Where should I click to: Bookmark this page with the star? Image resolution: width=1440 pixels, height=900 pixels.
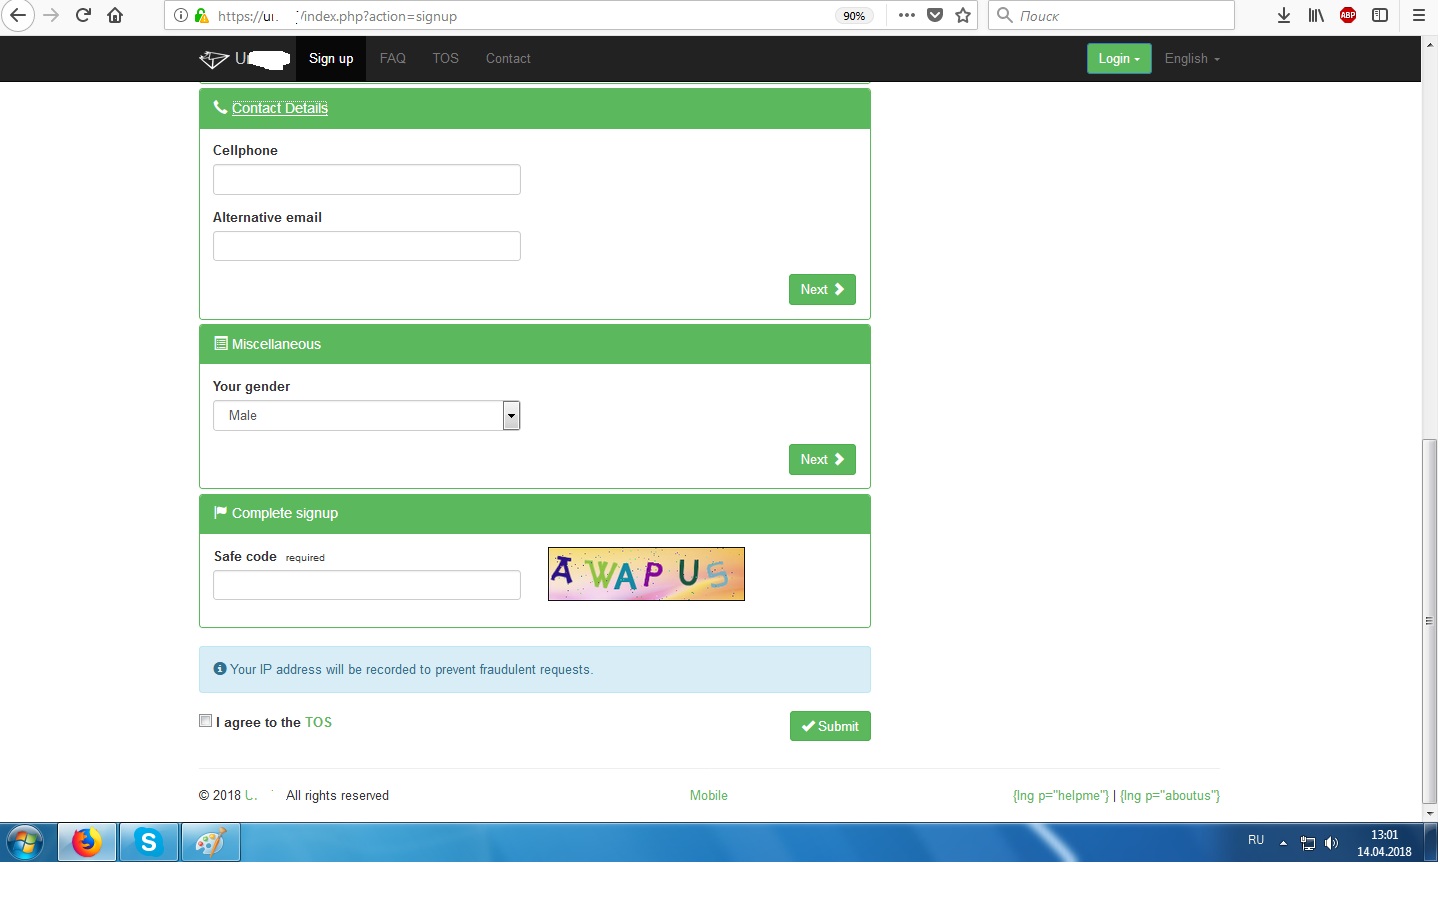click(963, 15)
